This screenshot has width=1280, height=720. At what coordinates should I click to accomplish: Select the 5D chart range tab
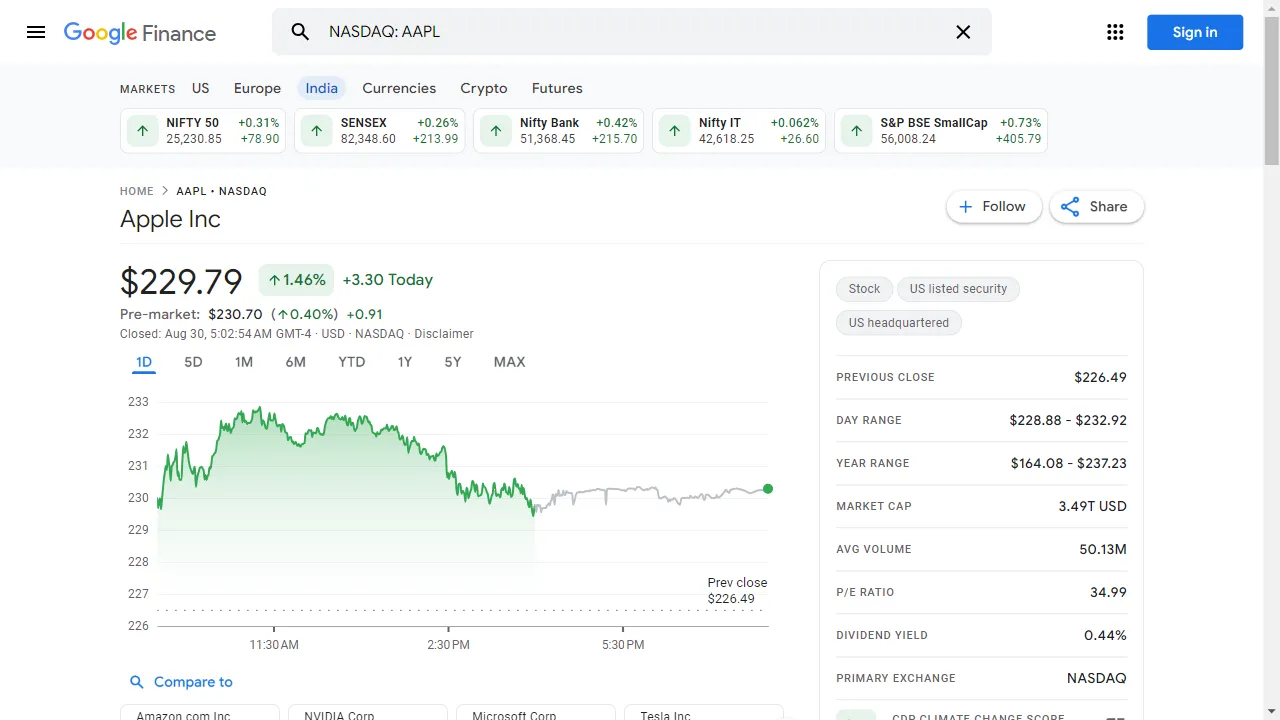pyautogui.click(x=193, y=362)
